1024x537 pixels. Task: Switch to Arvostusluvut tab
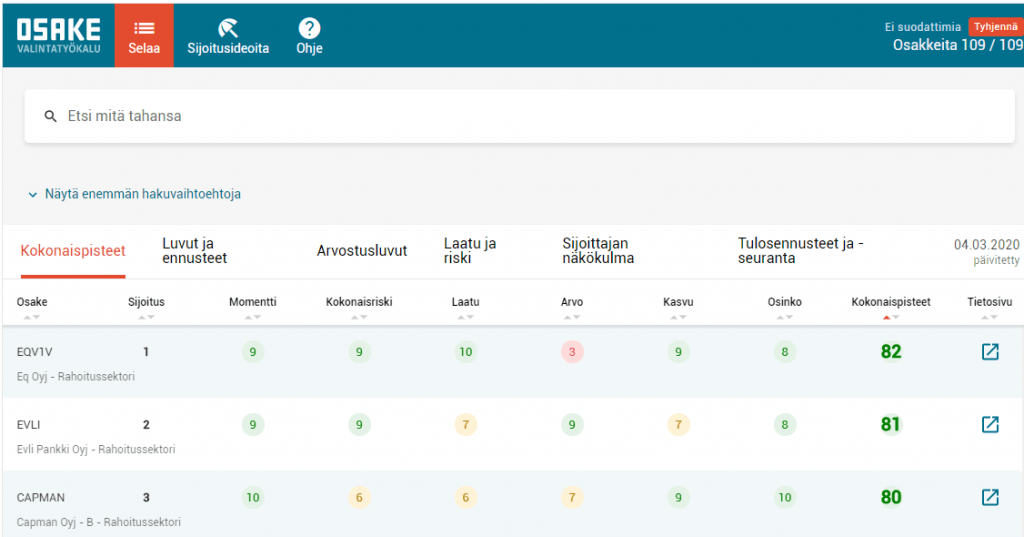coord(362,251)
